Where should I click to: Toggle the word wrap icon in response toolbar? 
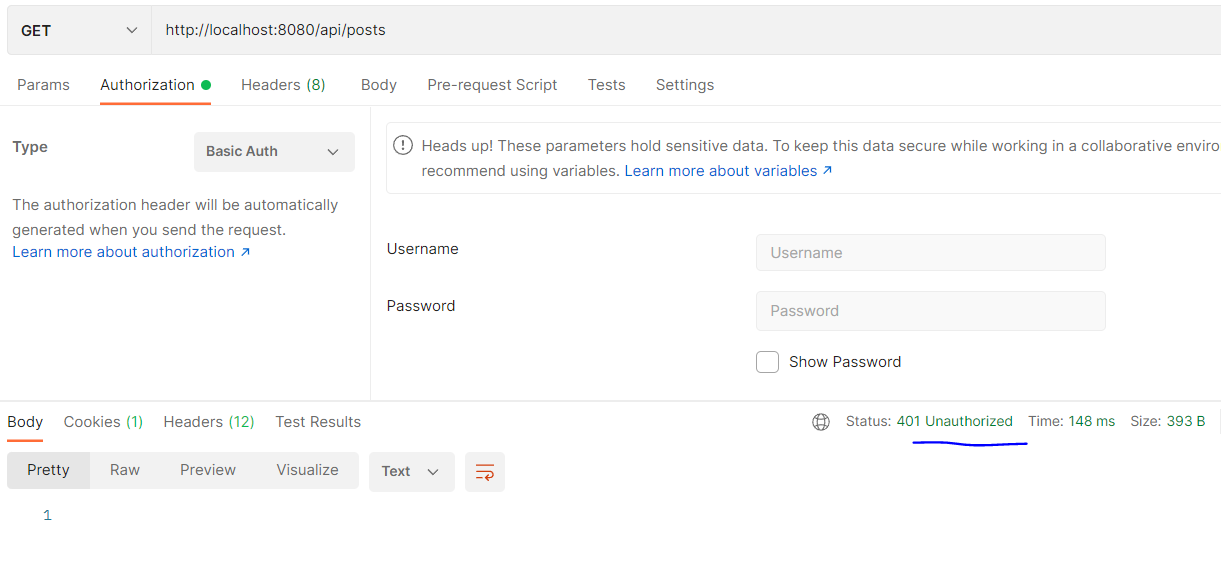(485, 472)
